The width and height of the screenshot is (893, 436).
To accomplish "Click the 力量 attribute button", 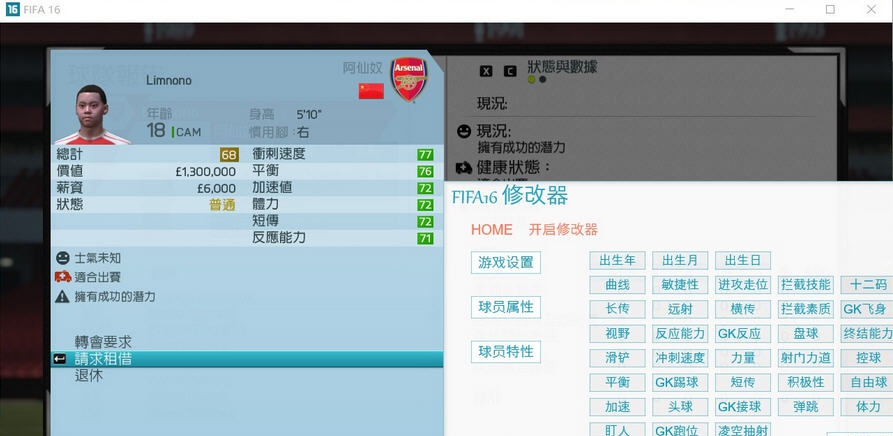I will coord(743,358).
